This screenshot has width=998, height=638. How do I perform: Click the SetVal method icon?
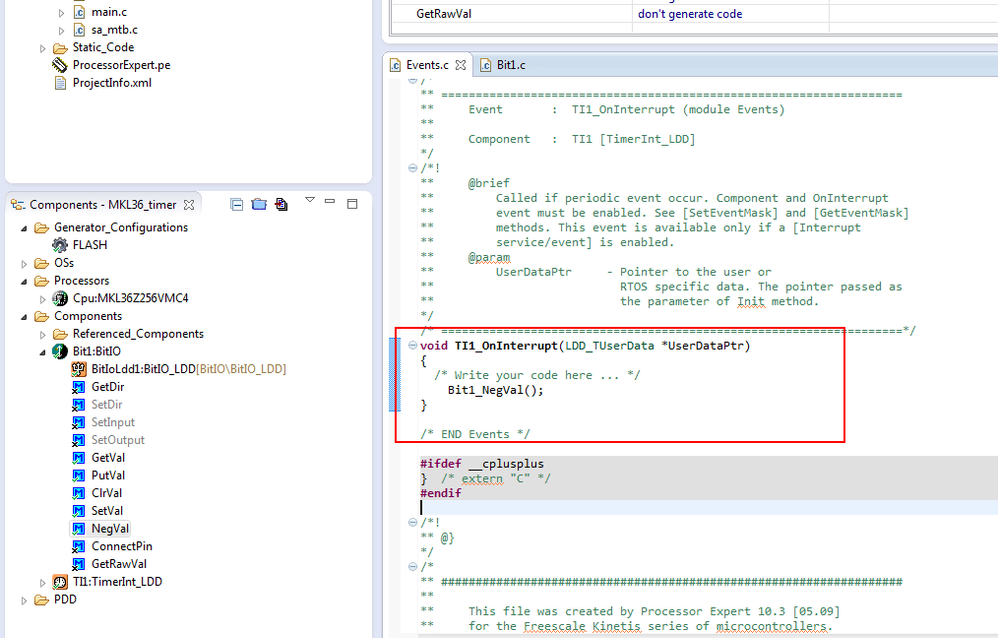point(78,511)
